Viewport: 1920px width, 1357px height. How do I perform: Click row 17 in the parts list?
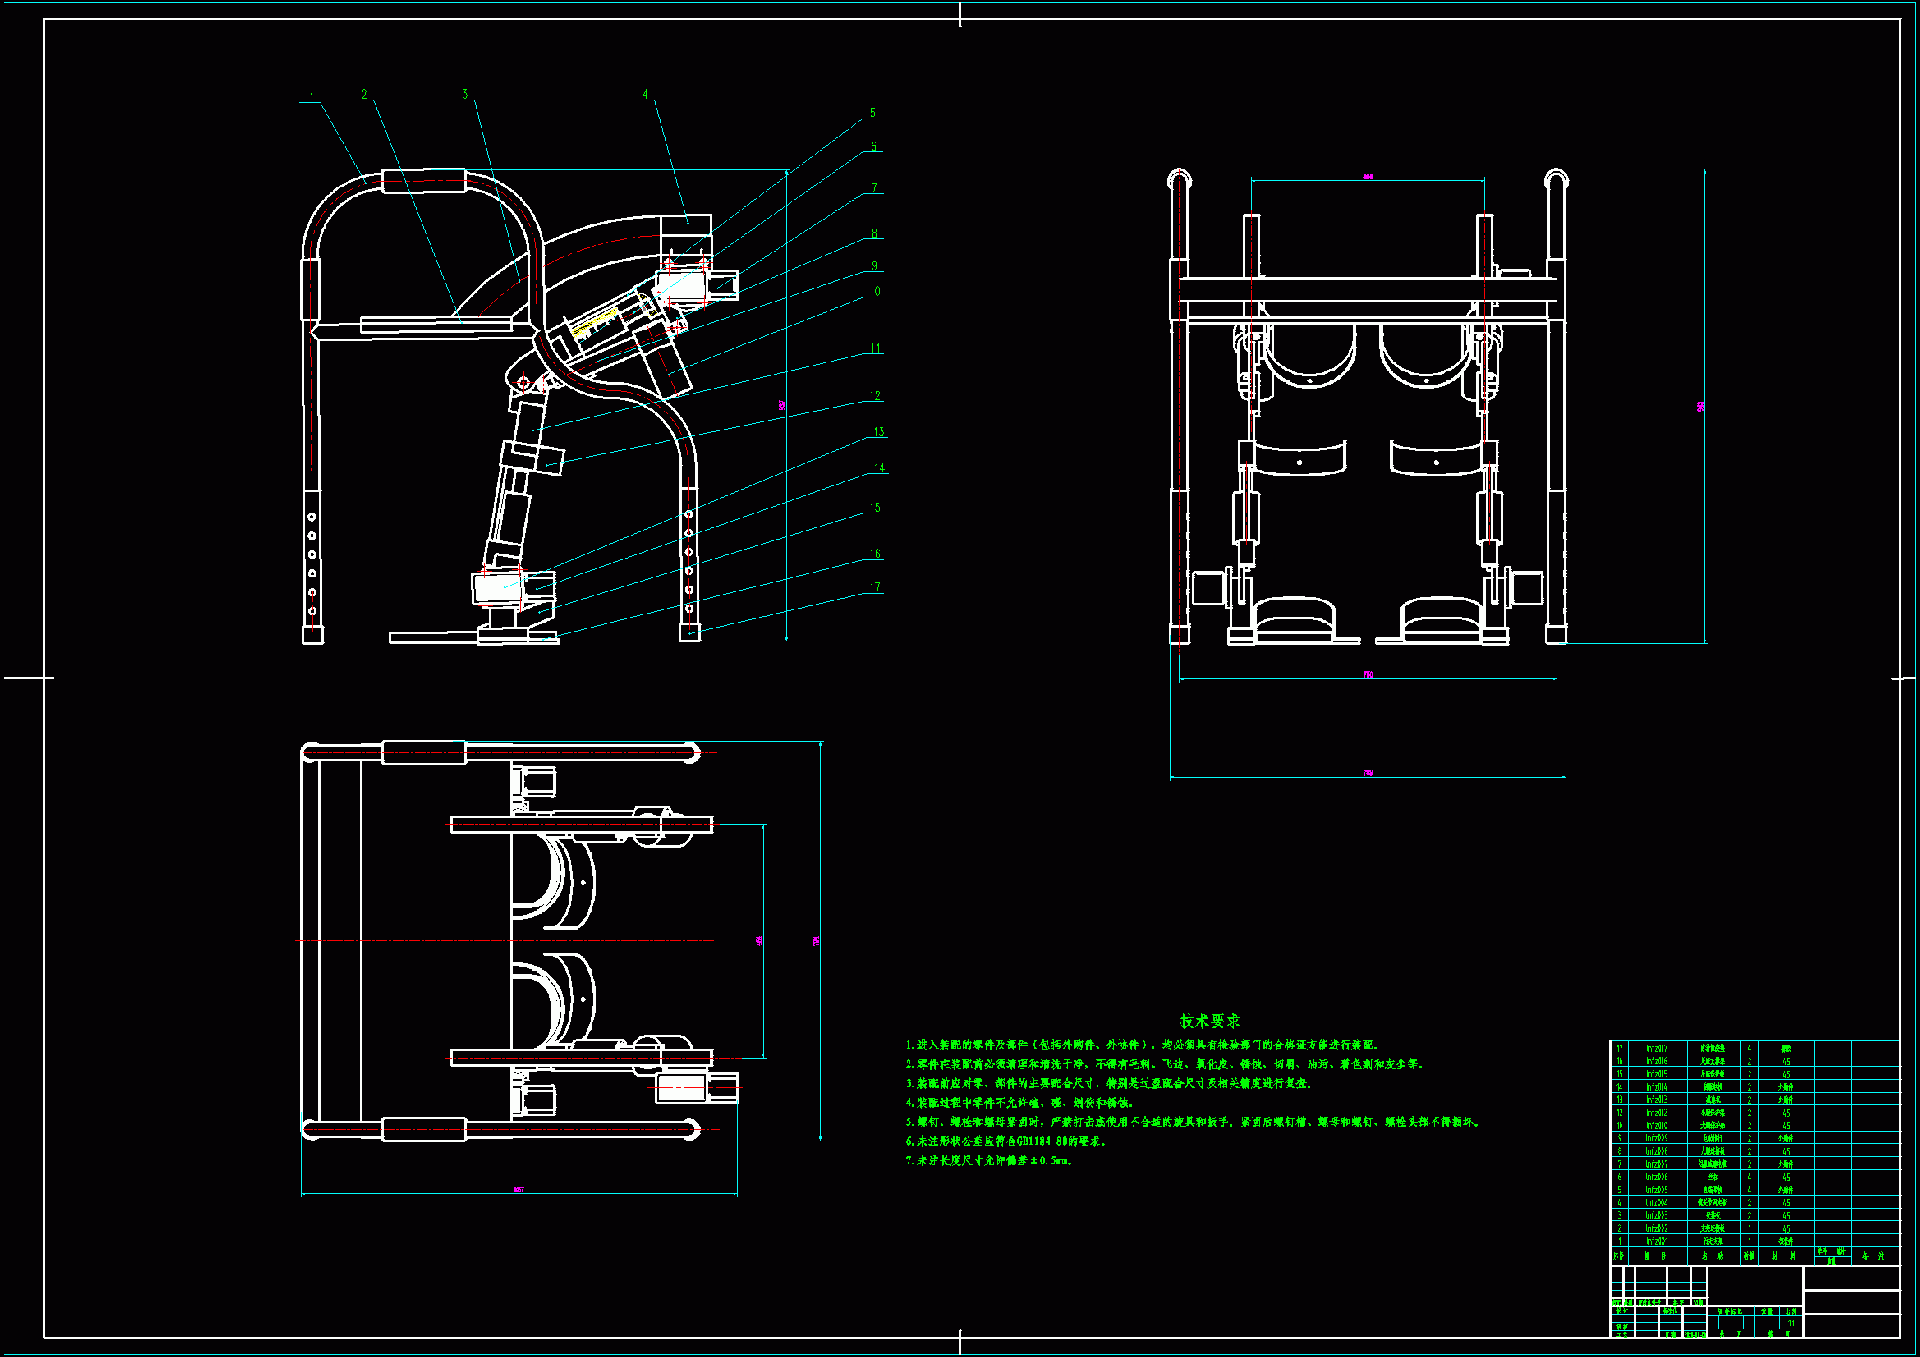[1712, 1048]
